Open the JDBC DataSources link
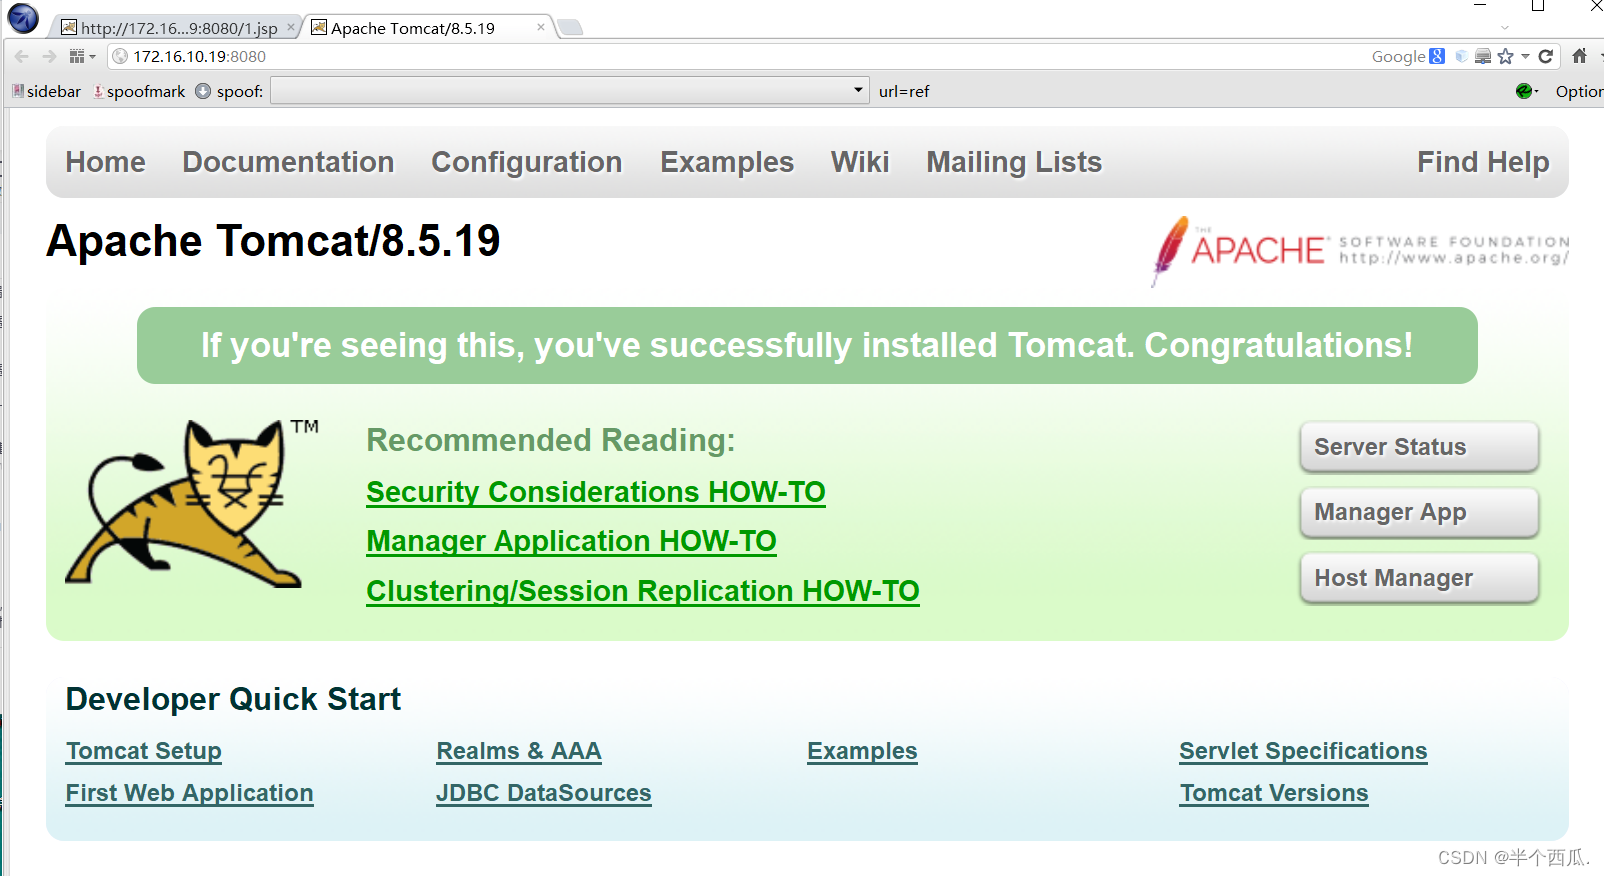1604x876 pixels. coord(544,793)
